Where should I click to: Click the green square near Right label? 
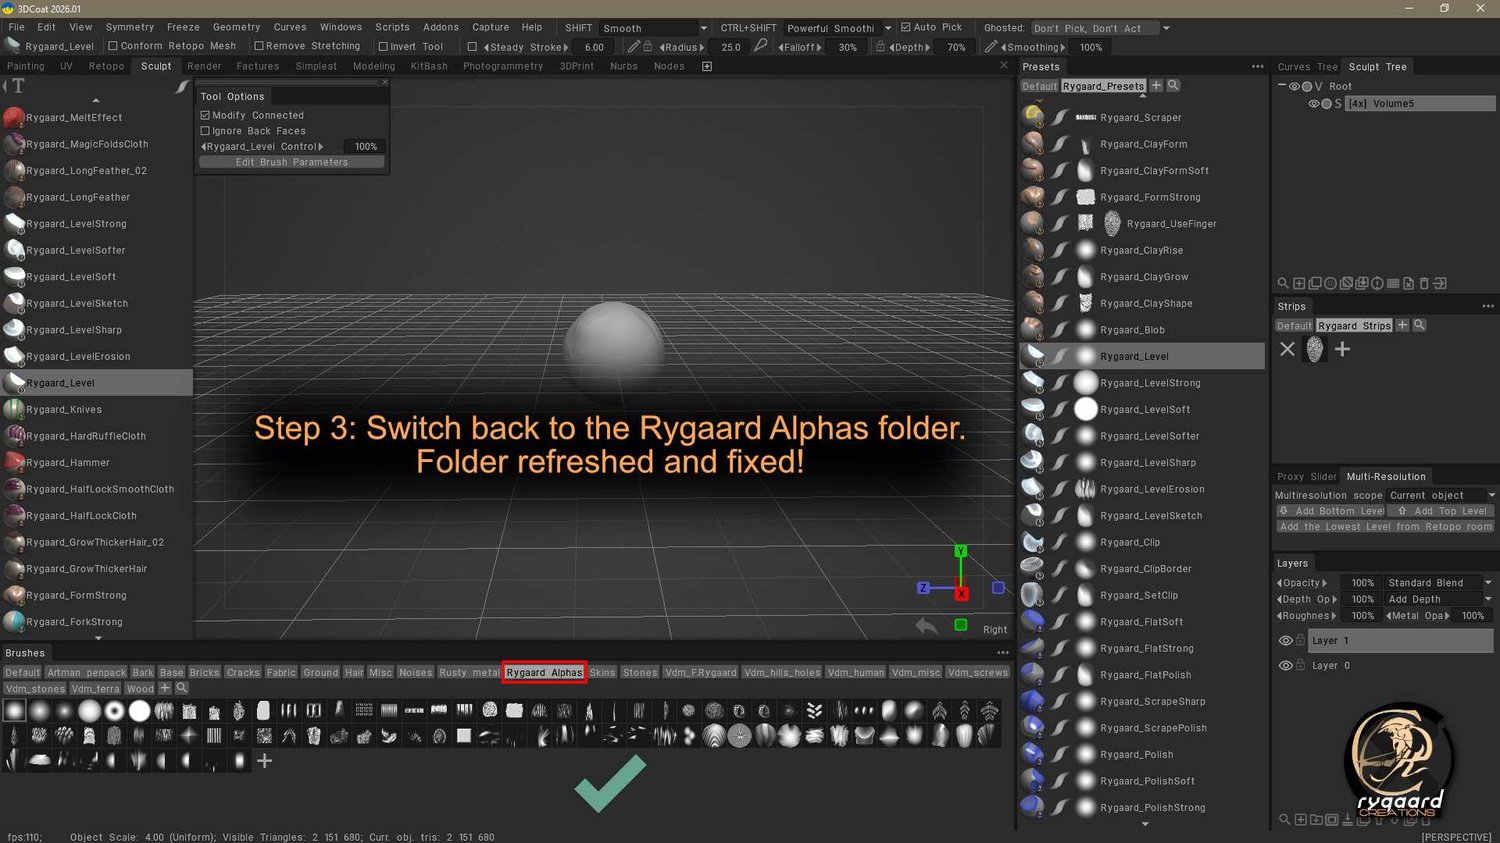pos(960,625)
